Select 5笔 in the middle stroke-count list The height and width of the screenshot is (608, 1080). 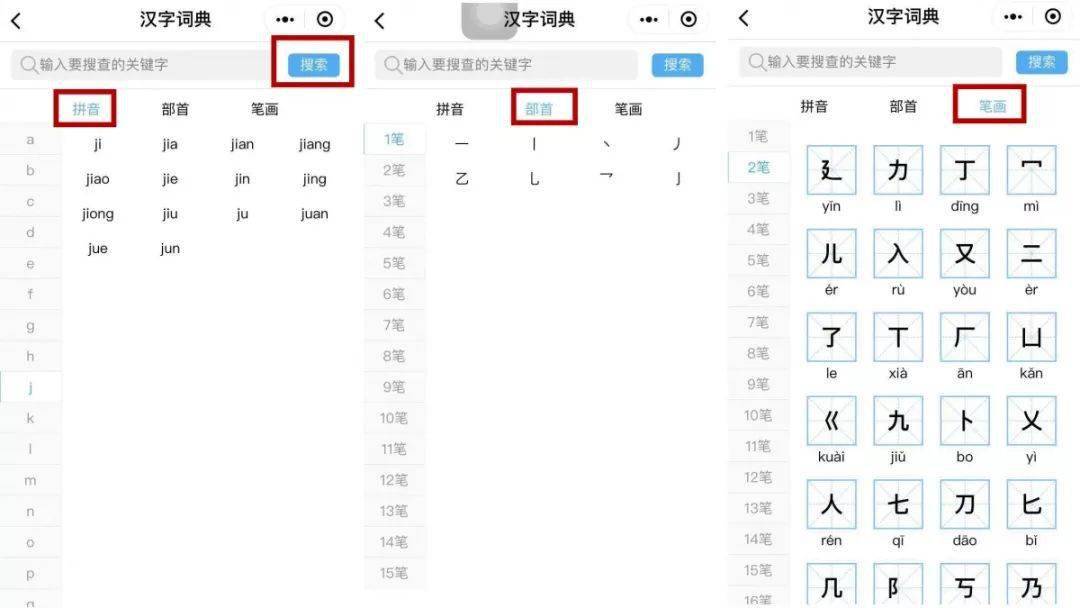(394, 263)
